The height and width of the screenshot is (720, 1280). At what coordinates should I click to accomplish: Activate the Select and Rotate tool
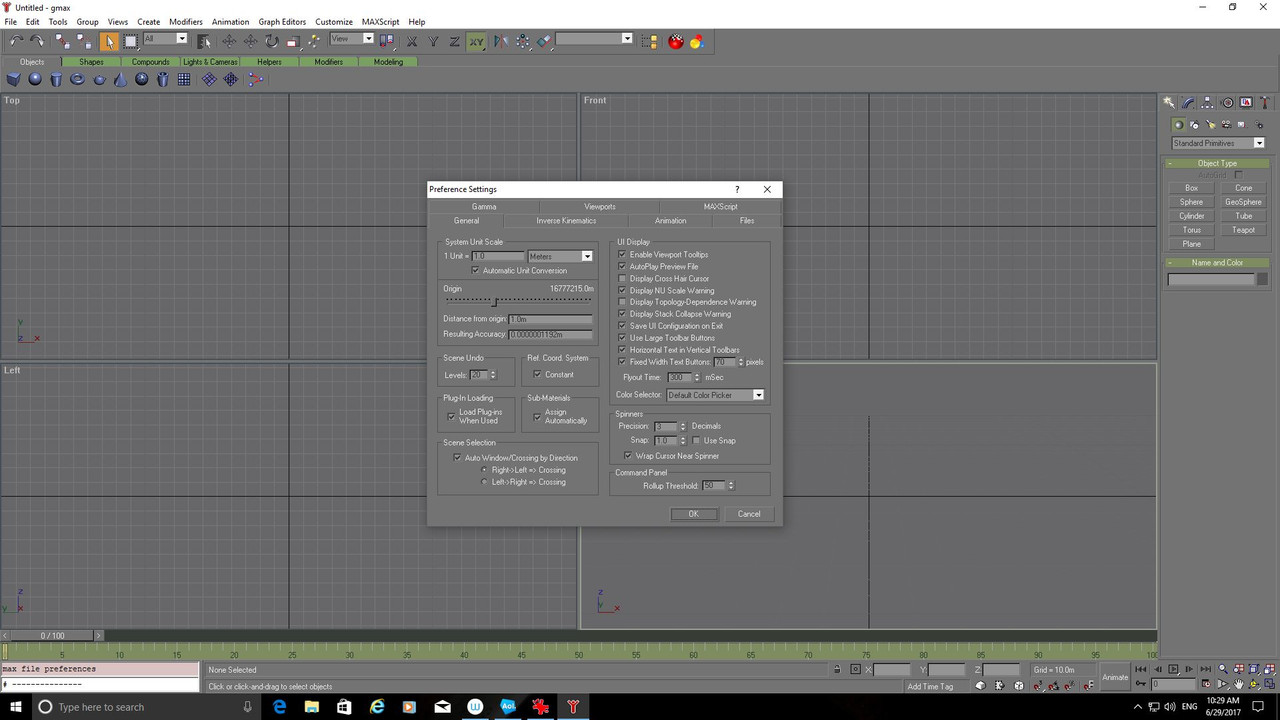[x=272, y=41]
